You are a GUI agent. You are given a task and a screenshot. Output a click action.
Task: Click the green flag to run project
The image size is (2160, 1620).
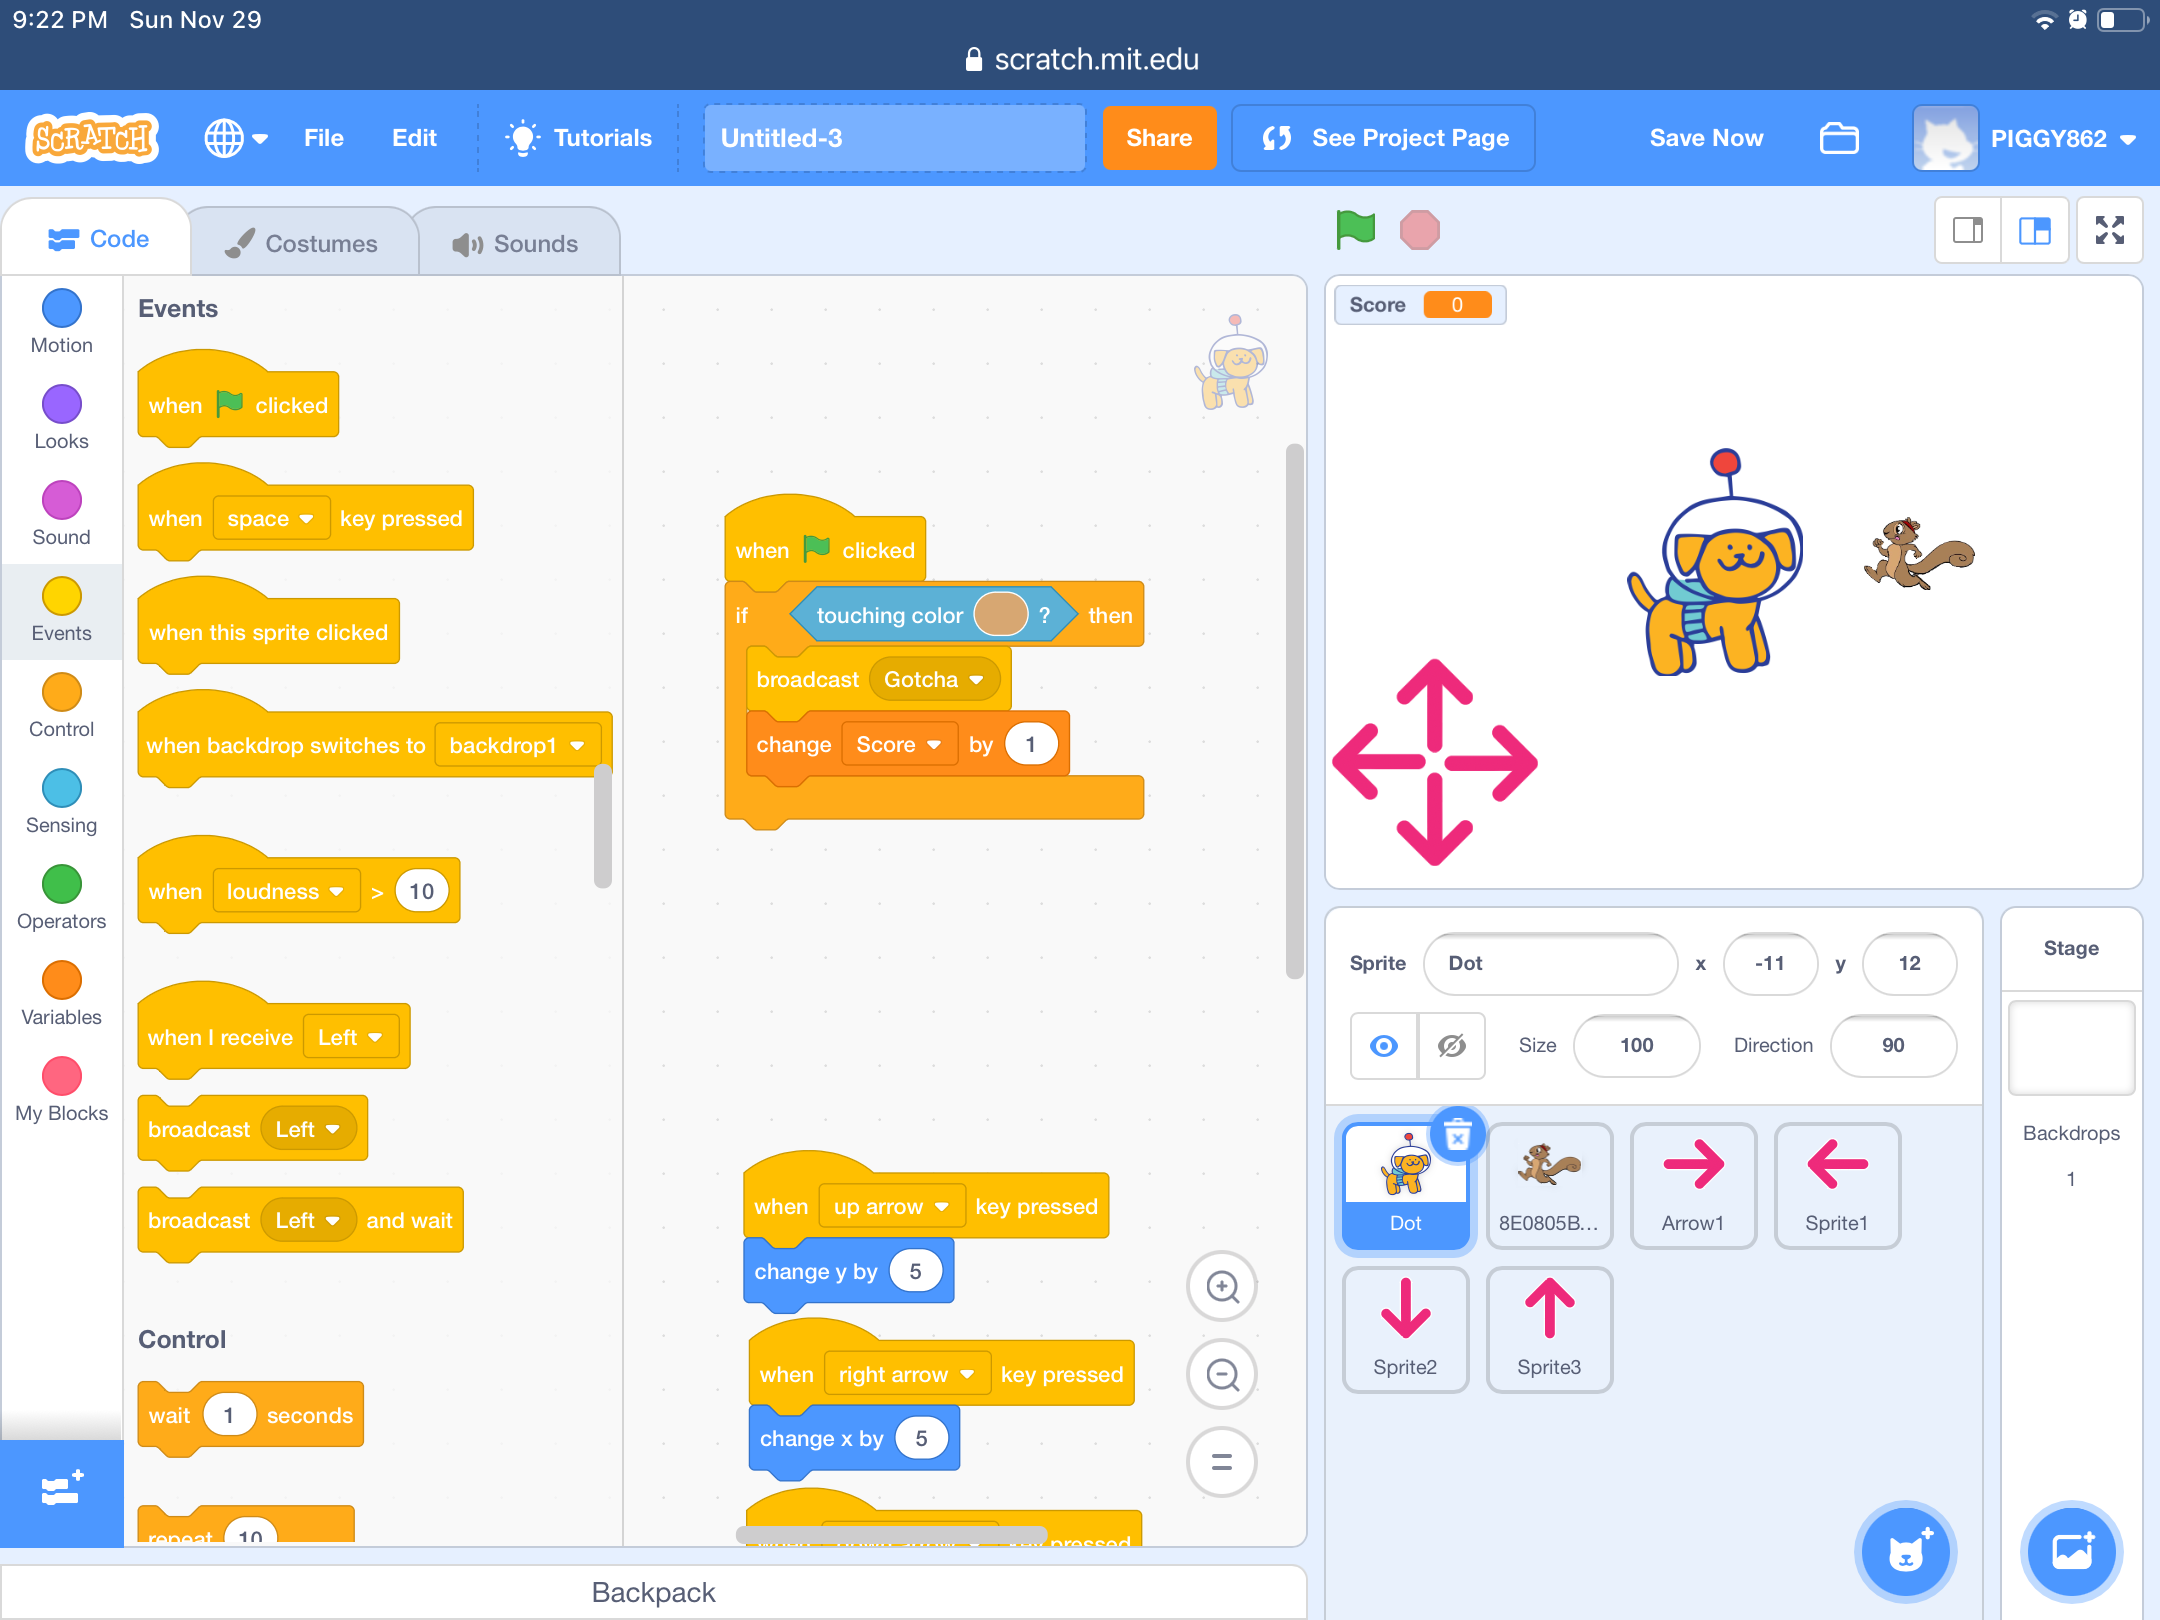[1355, 230]
